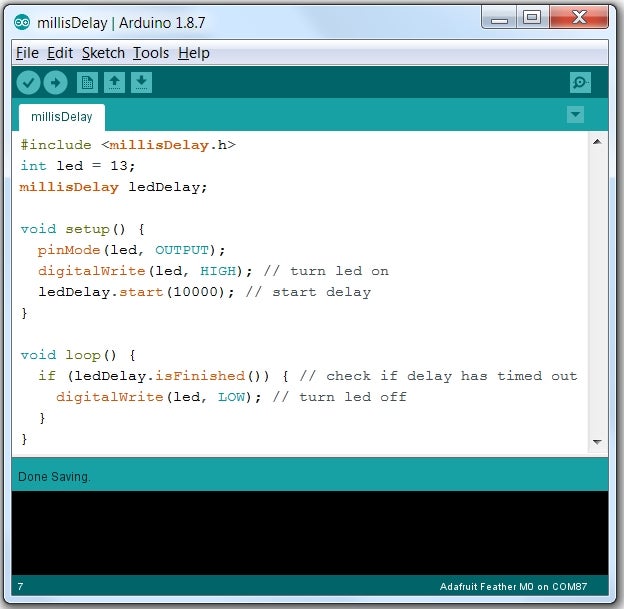Maximize the Arduino window
This screenshot has height=609, width=624.
point(532,18)
